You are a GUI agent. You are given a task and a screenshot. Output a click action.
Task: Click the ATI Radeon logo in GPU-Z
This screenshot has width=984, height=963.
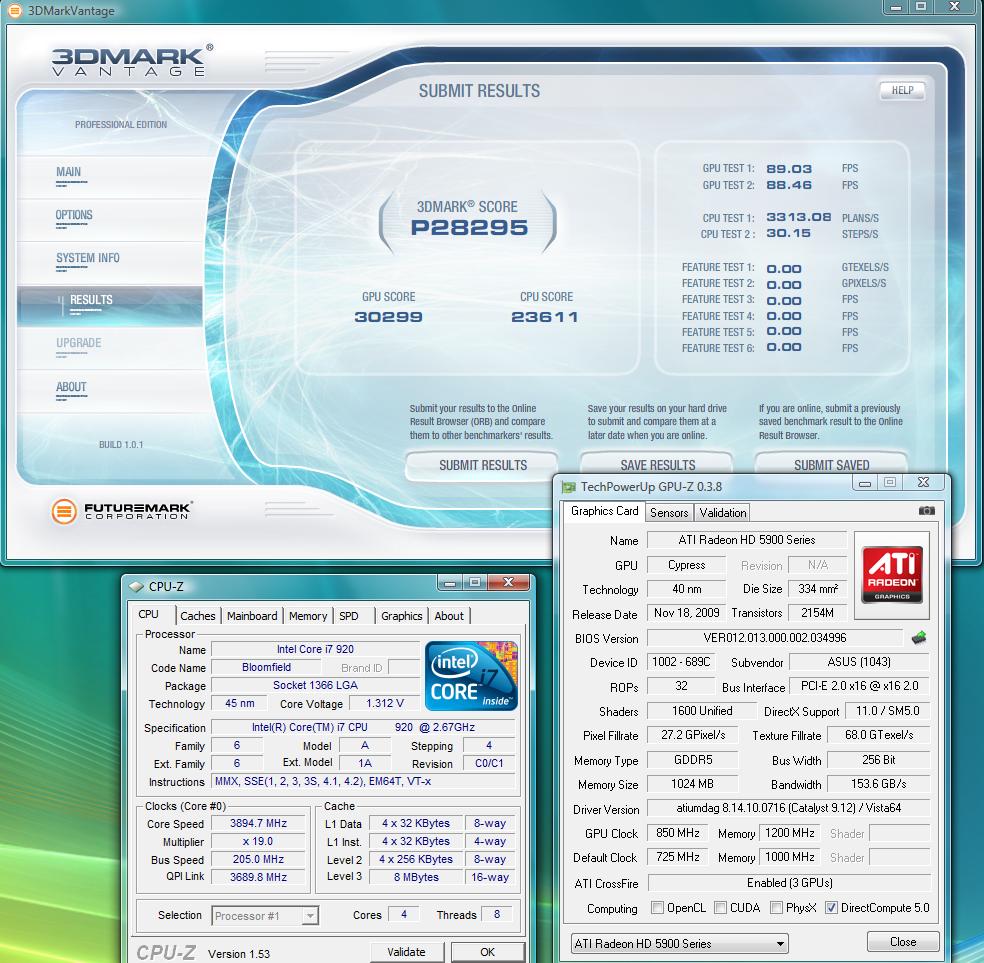(892, 575)
